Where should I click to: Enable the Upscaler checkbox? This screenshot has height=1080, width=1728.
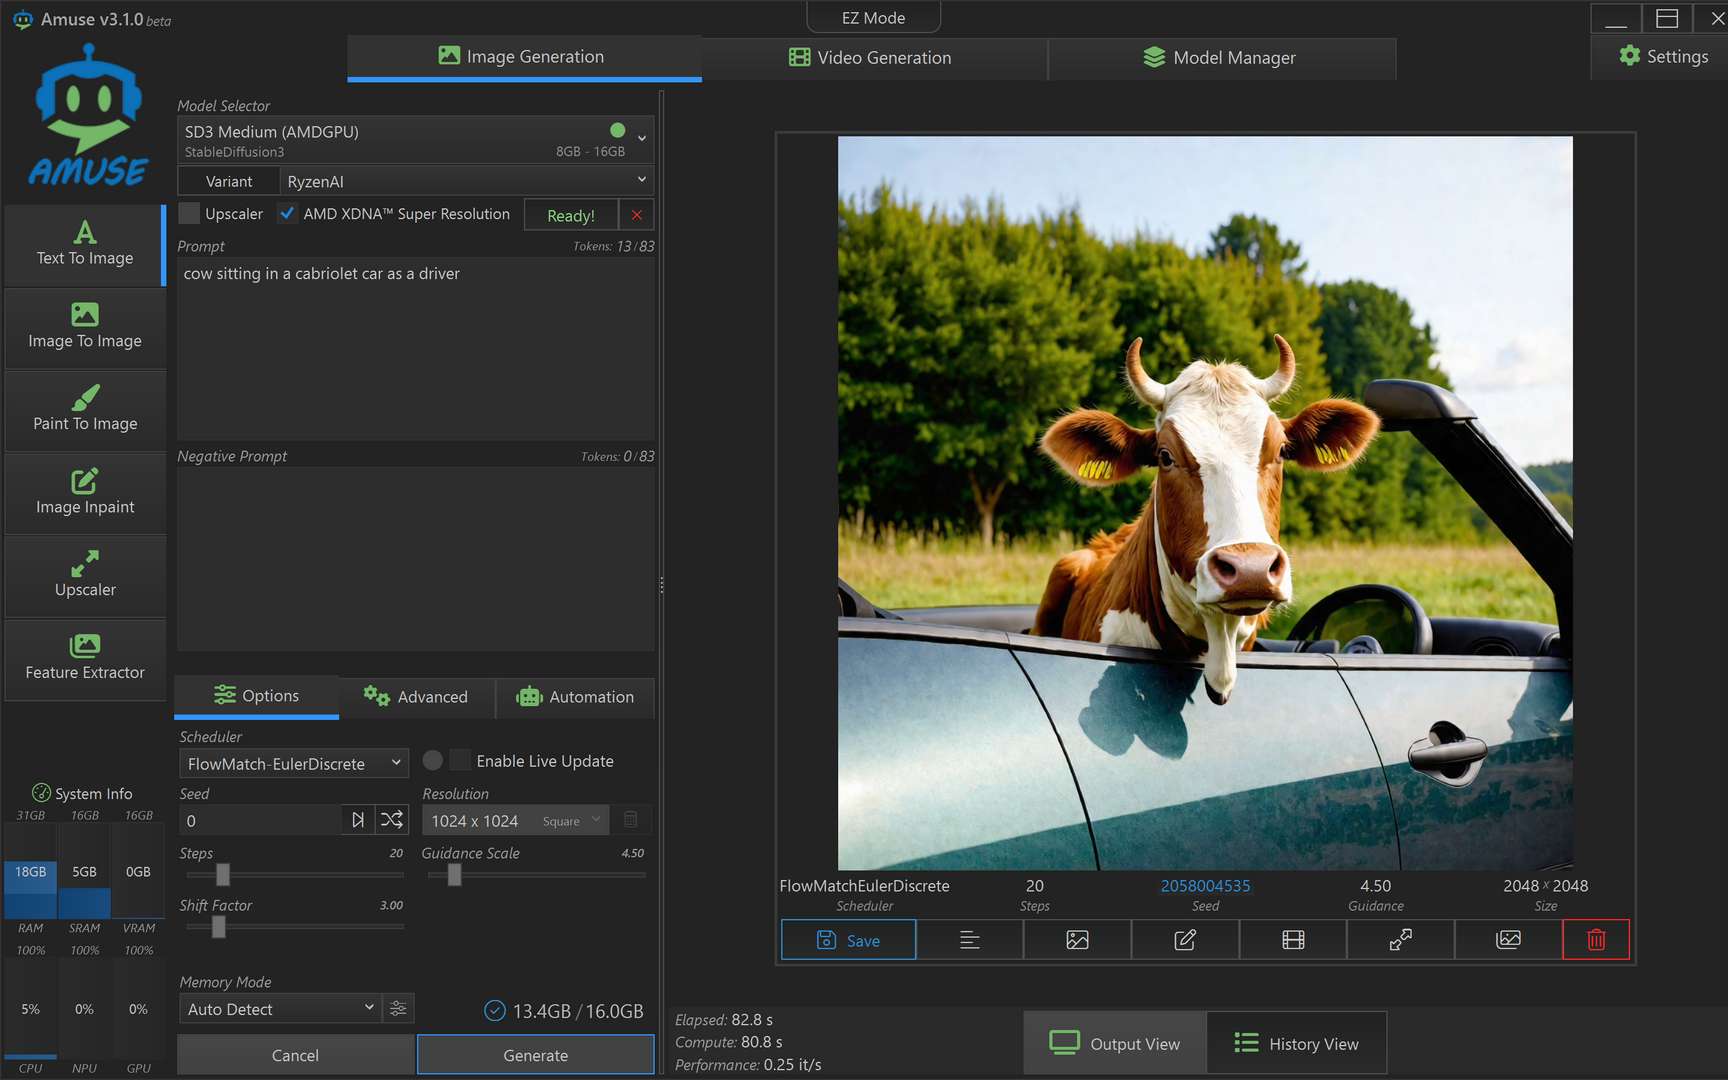(x=189, y=214)
